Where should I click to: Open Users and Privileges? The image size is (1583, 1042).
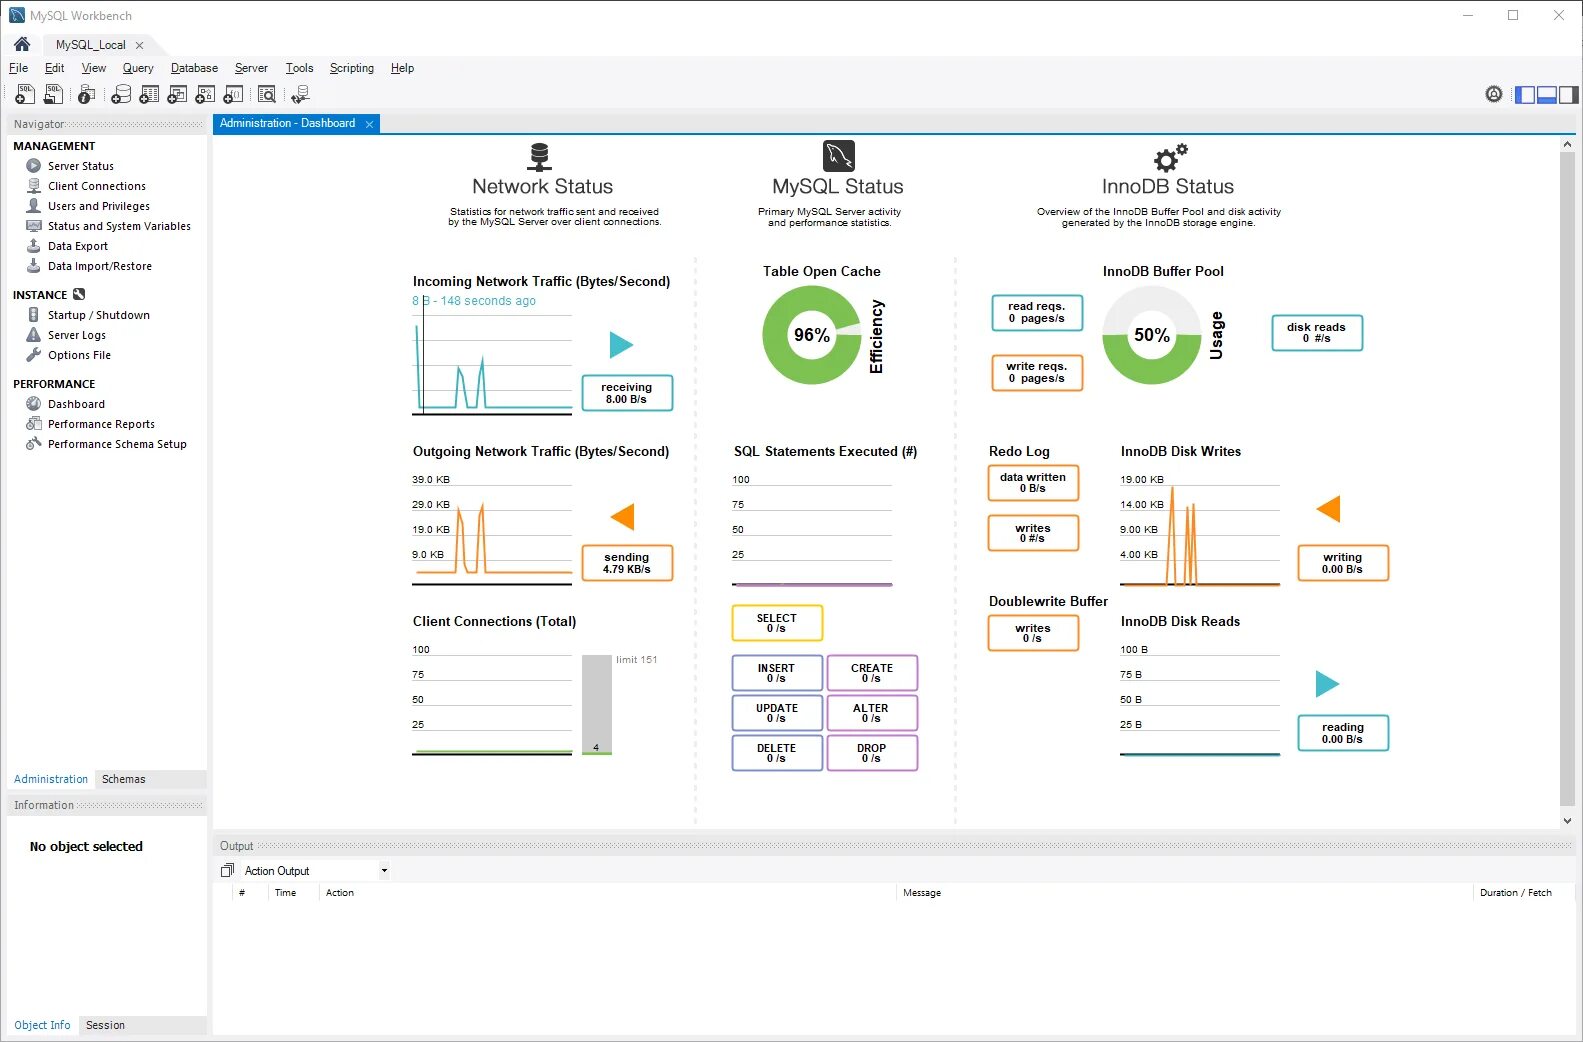[98, 206]
